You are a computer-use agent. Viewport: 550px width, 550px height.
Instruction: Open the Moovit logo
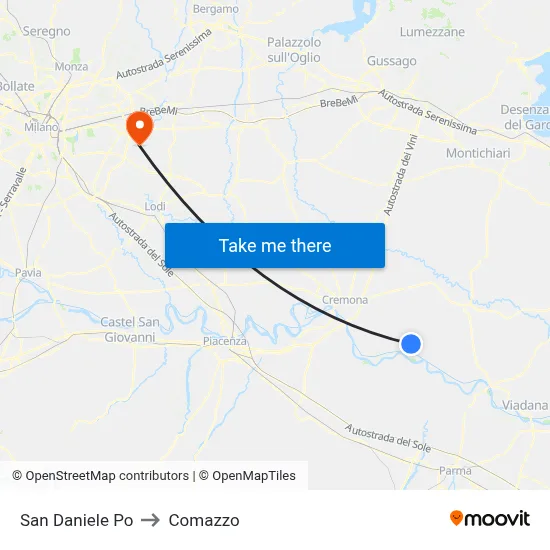point(490,518)
